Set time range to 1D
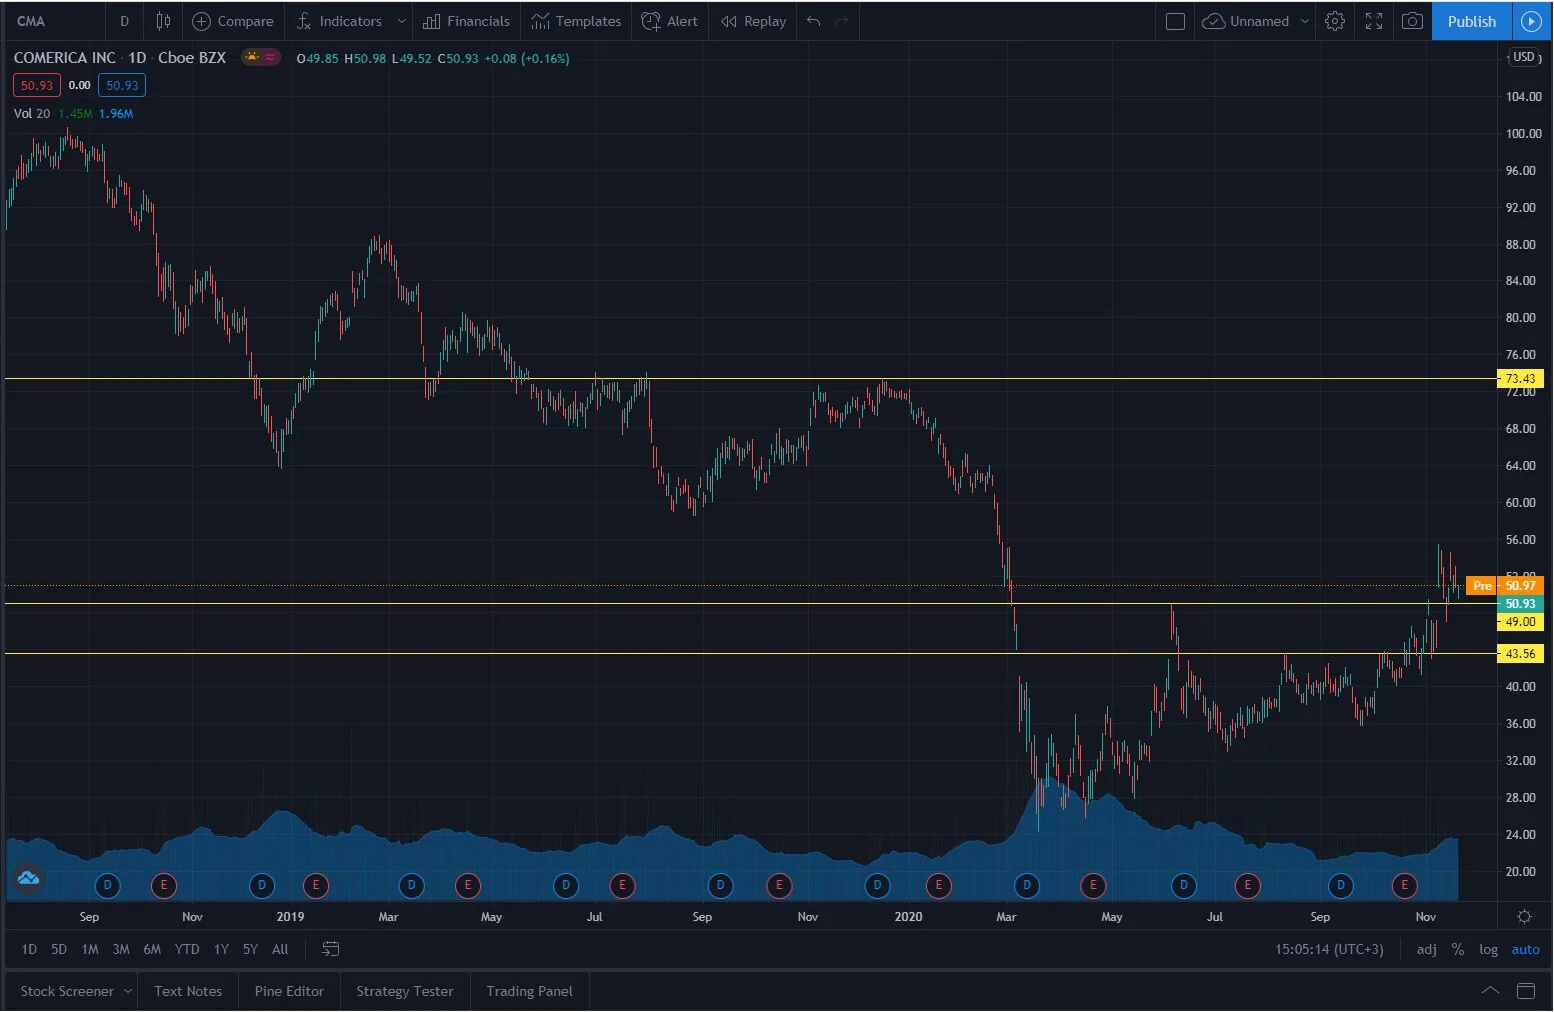 click(x=29, y=949)
